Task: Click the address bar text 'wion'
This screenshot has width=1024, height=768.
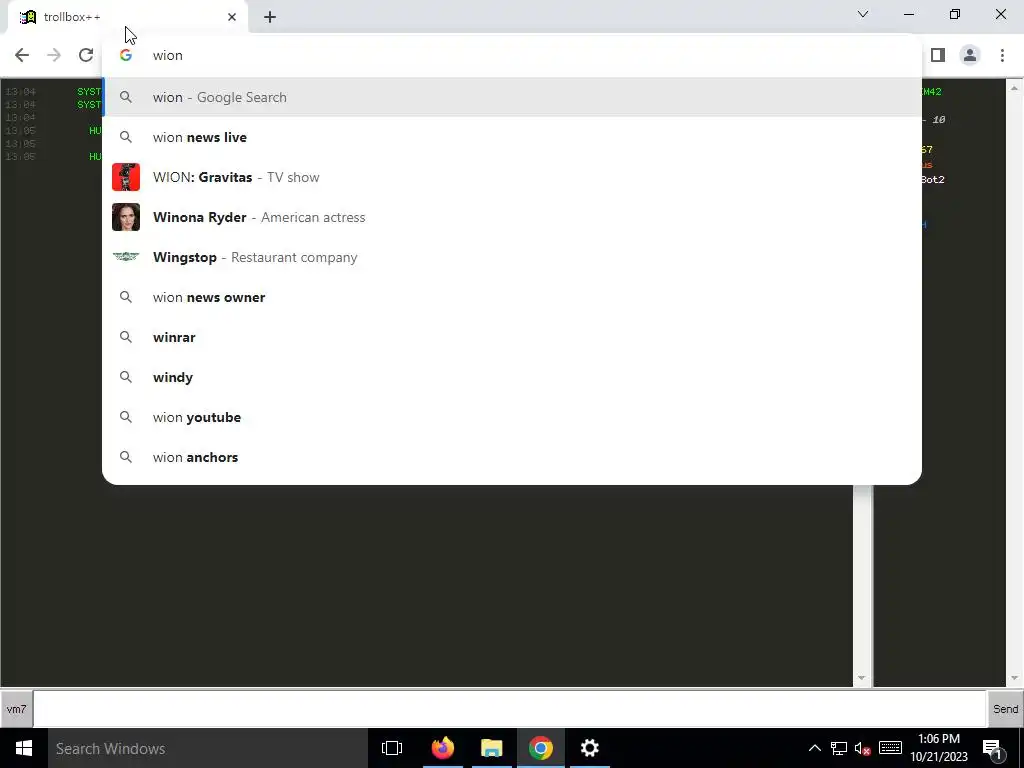Action: click(168, 56)
